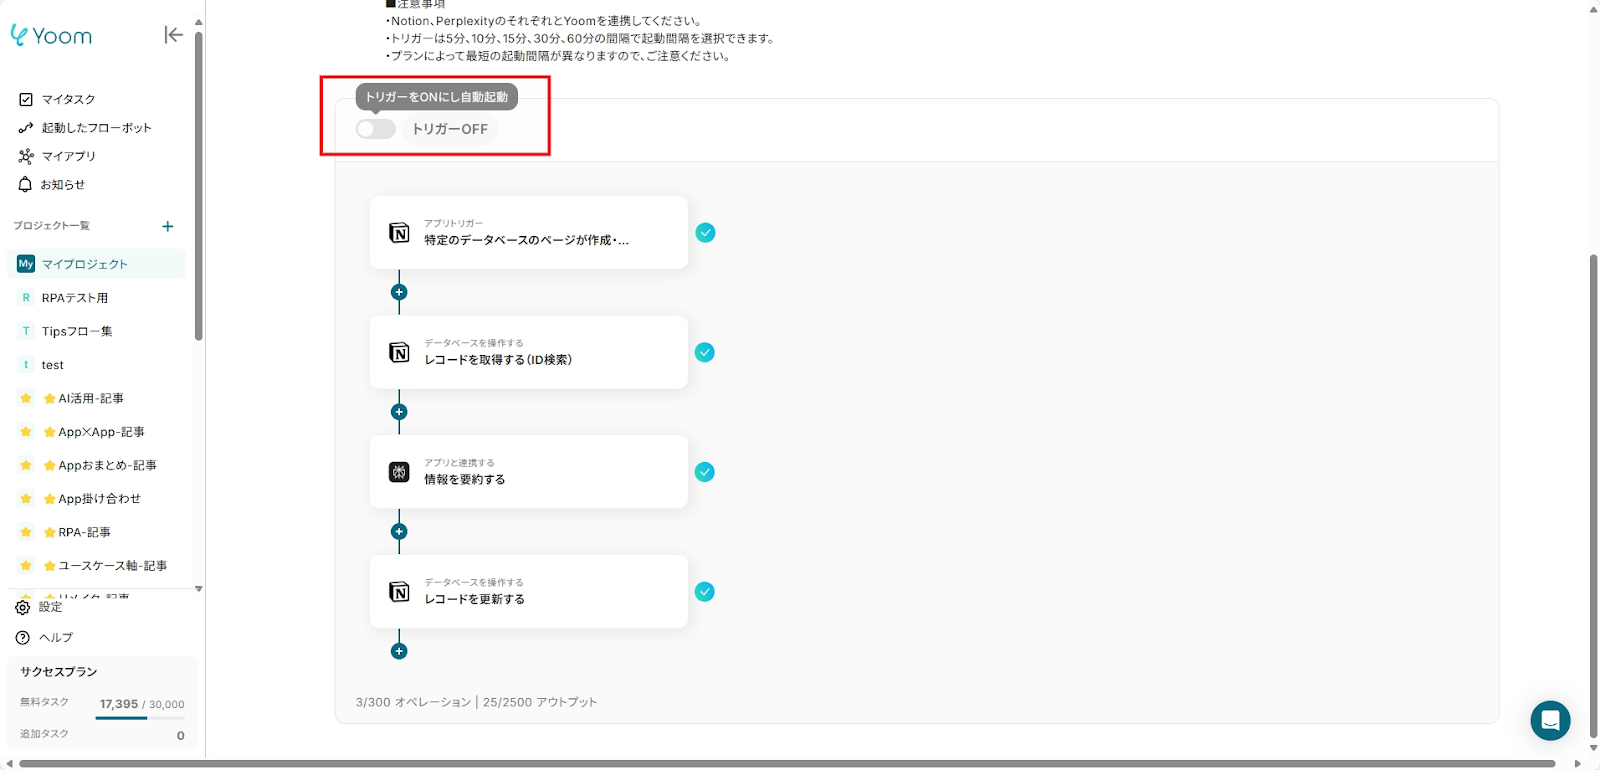1600x770 pixels.
Task: Click the check mark beside アプリトリガー step
Action: click(705, 233)
